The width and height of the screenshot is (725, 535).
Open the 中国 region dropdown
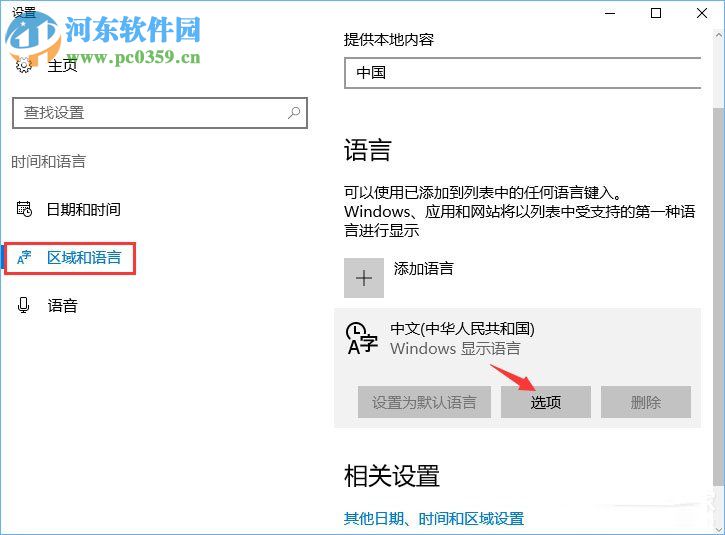pos(522,73)
